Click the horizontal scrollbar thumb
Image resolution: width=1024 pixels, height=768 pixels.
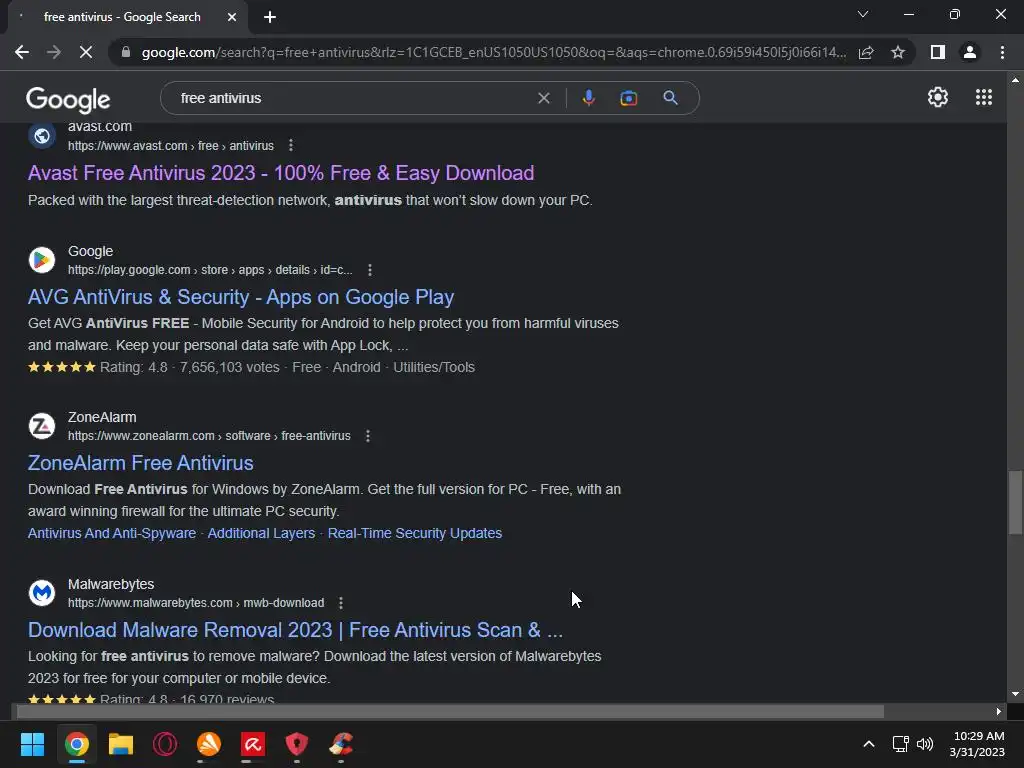tap(450, 711)
